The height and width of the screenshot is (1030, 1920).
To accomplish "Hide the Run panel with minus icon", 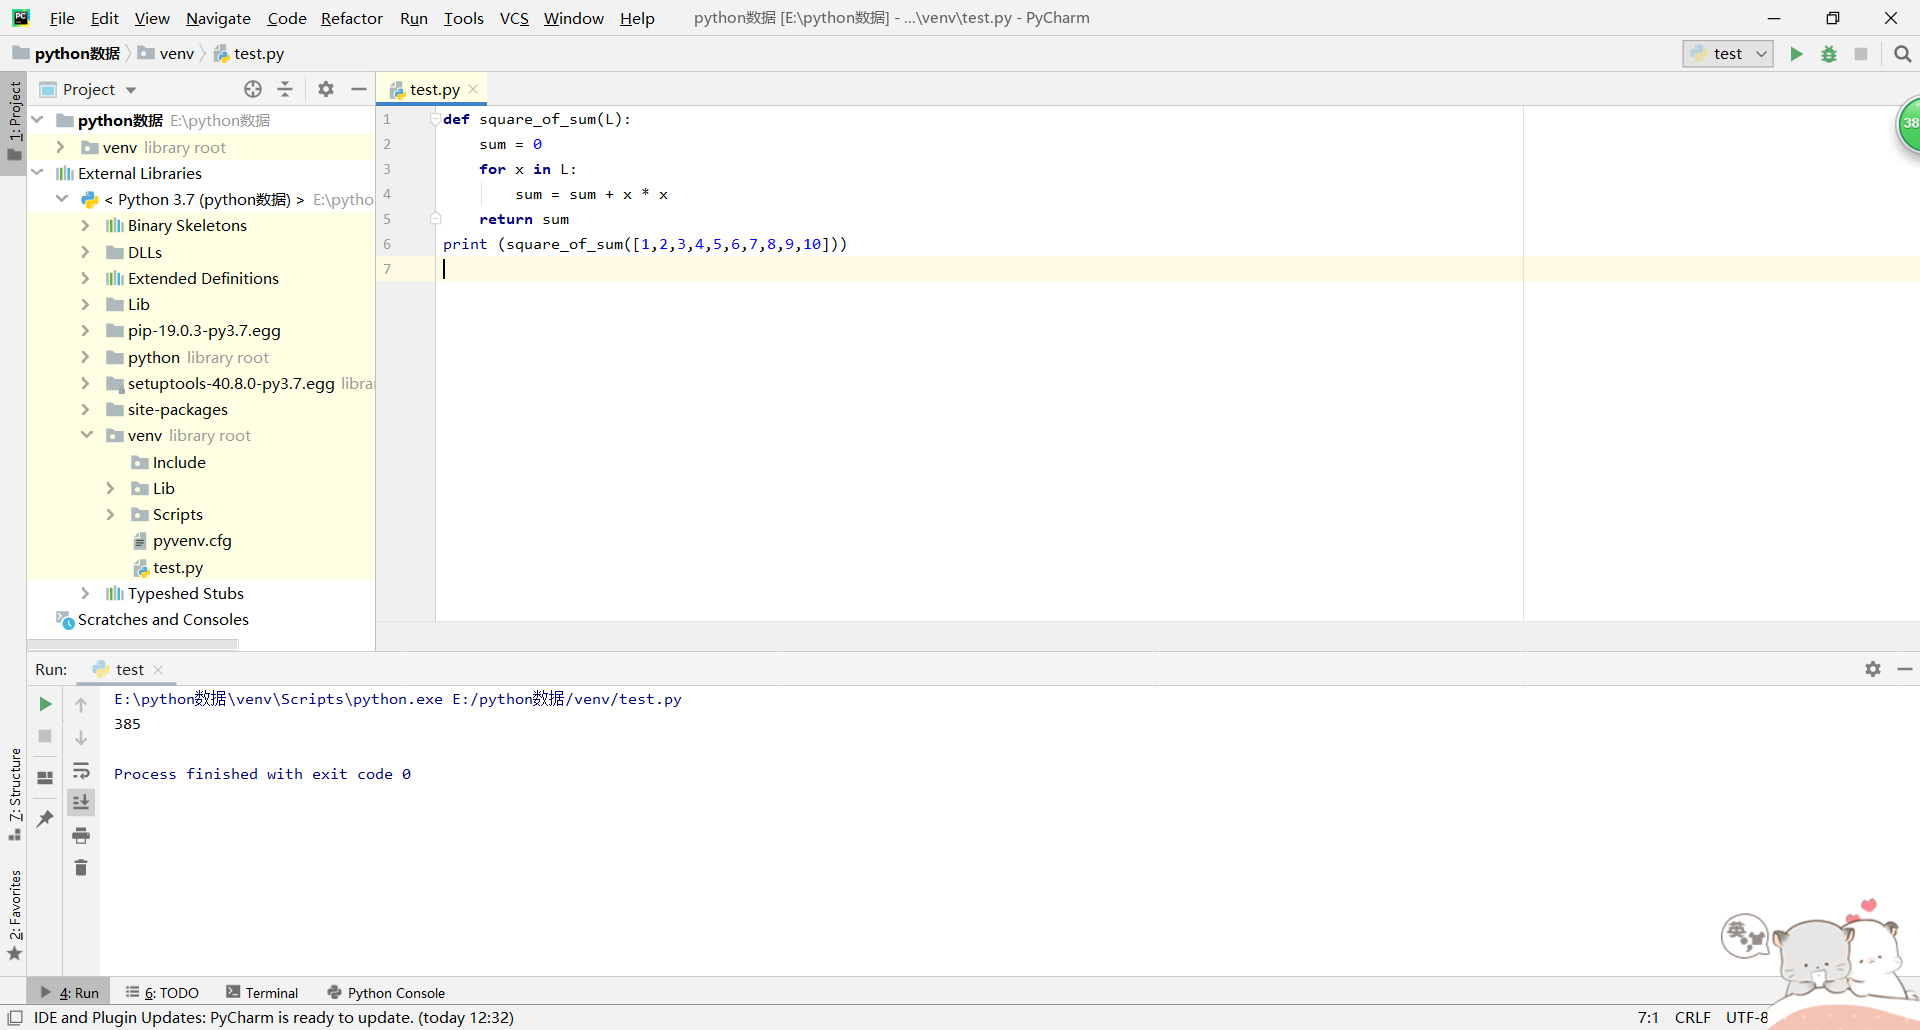I will pyautogui.click(x=1905, y=669).
